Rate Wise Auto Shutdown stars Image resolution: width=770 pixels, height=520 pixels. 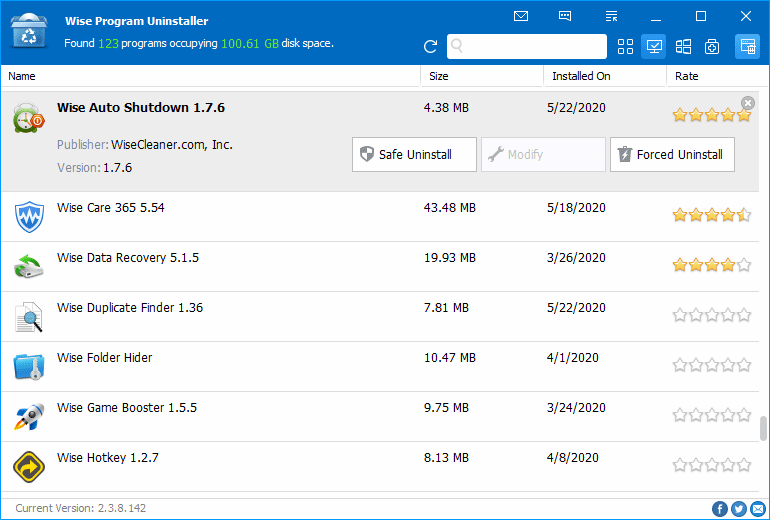point(712,115)
